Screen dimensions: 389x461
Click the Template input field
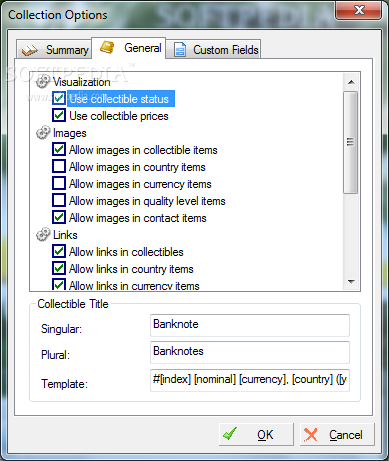250,380
